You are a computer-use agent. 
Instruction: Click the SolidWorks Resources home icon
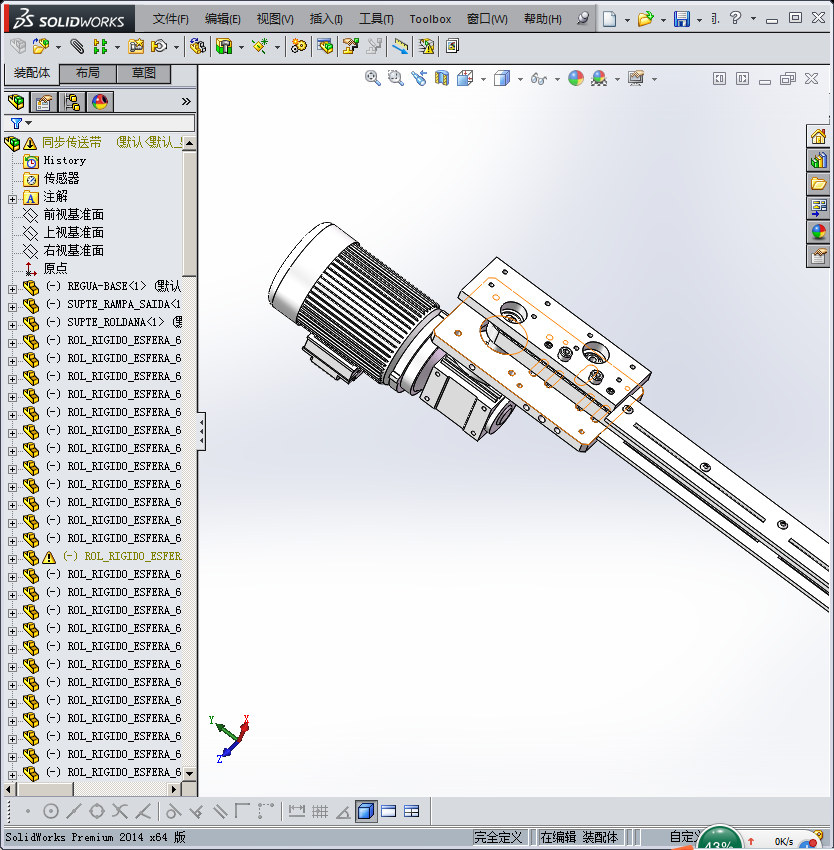pos(818,136)
